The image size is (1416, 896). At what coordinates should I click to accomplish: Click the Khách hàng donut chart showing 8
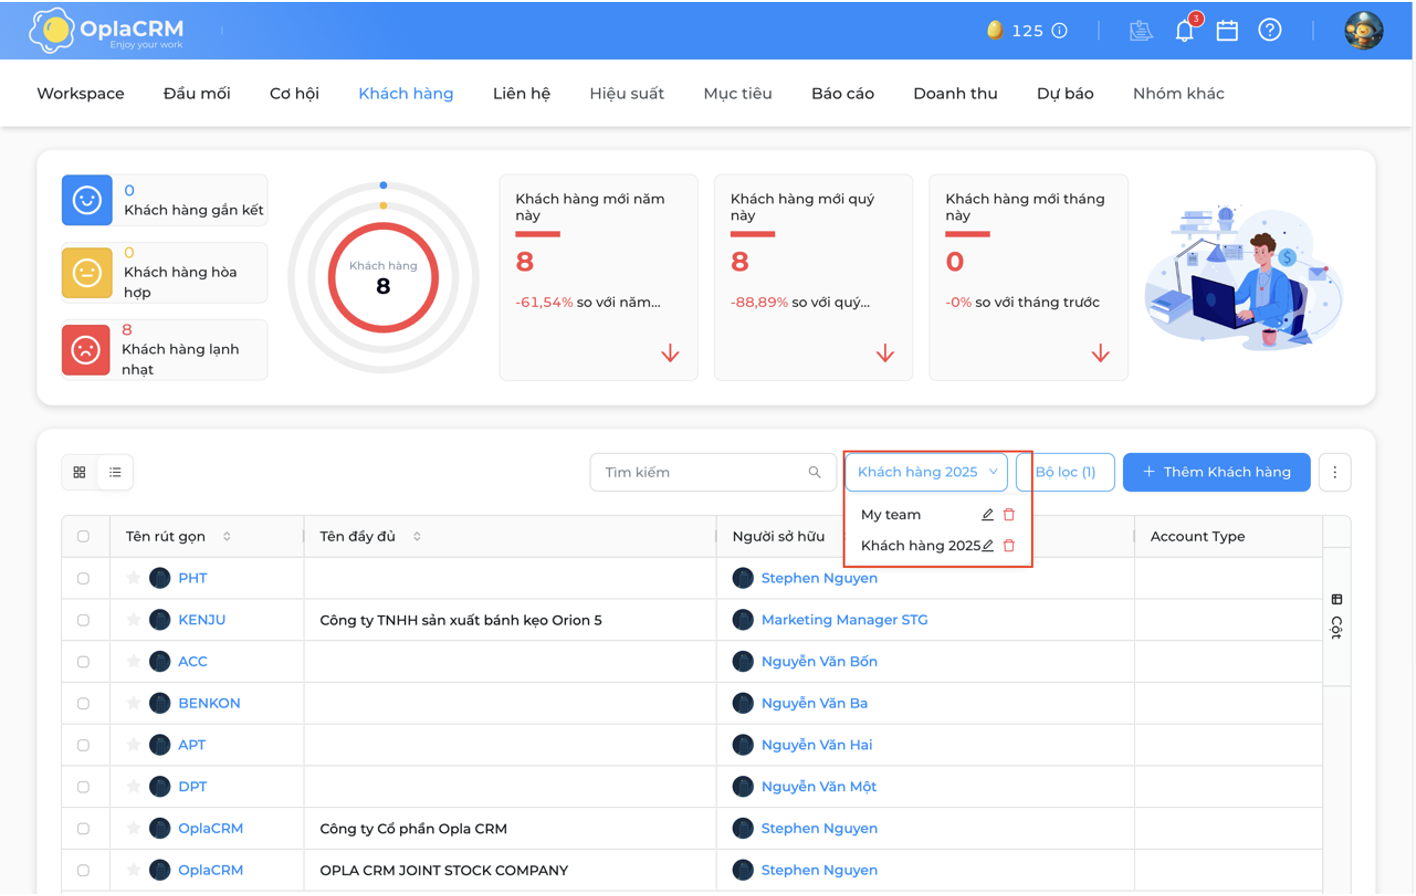383,278
